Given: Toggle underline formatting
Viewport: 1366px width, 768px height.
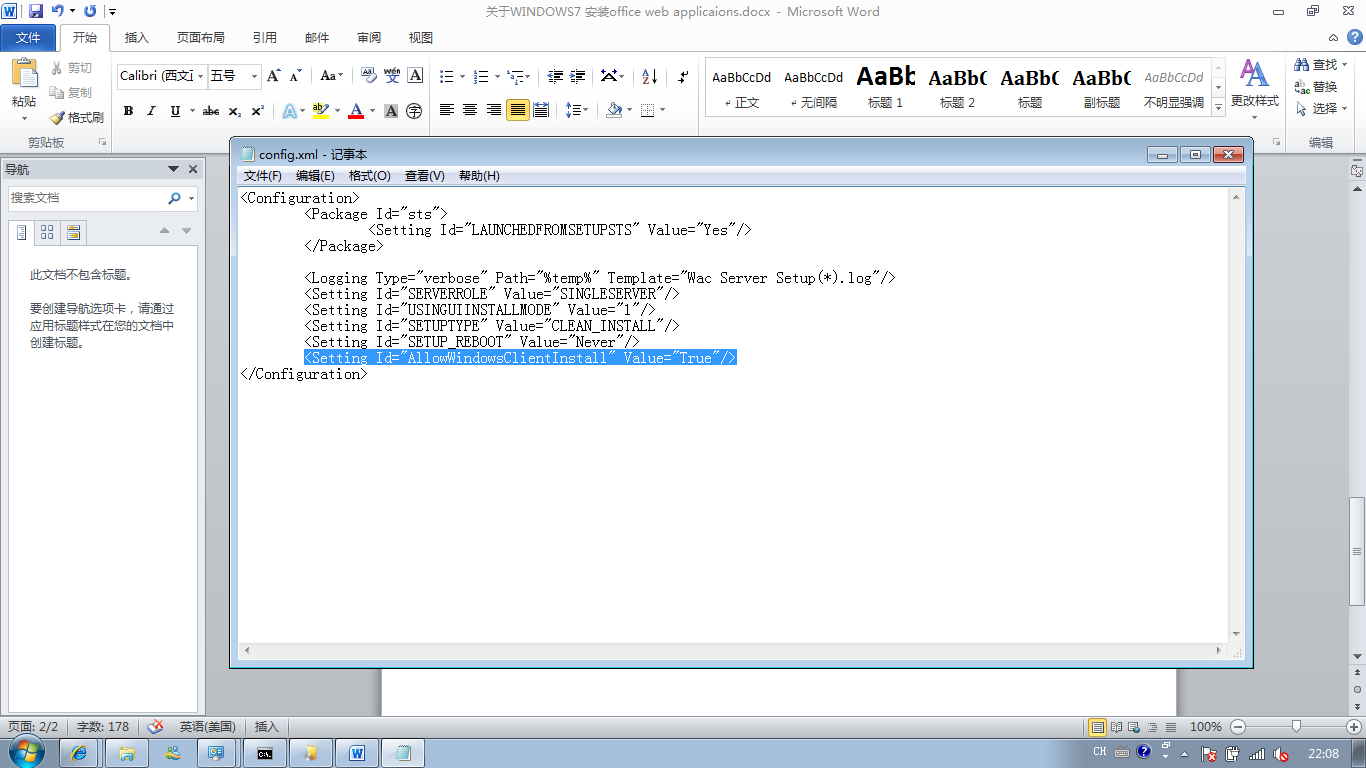Looking at the screenshot, I should [175, 111].
